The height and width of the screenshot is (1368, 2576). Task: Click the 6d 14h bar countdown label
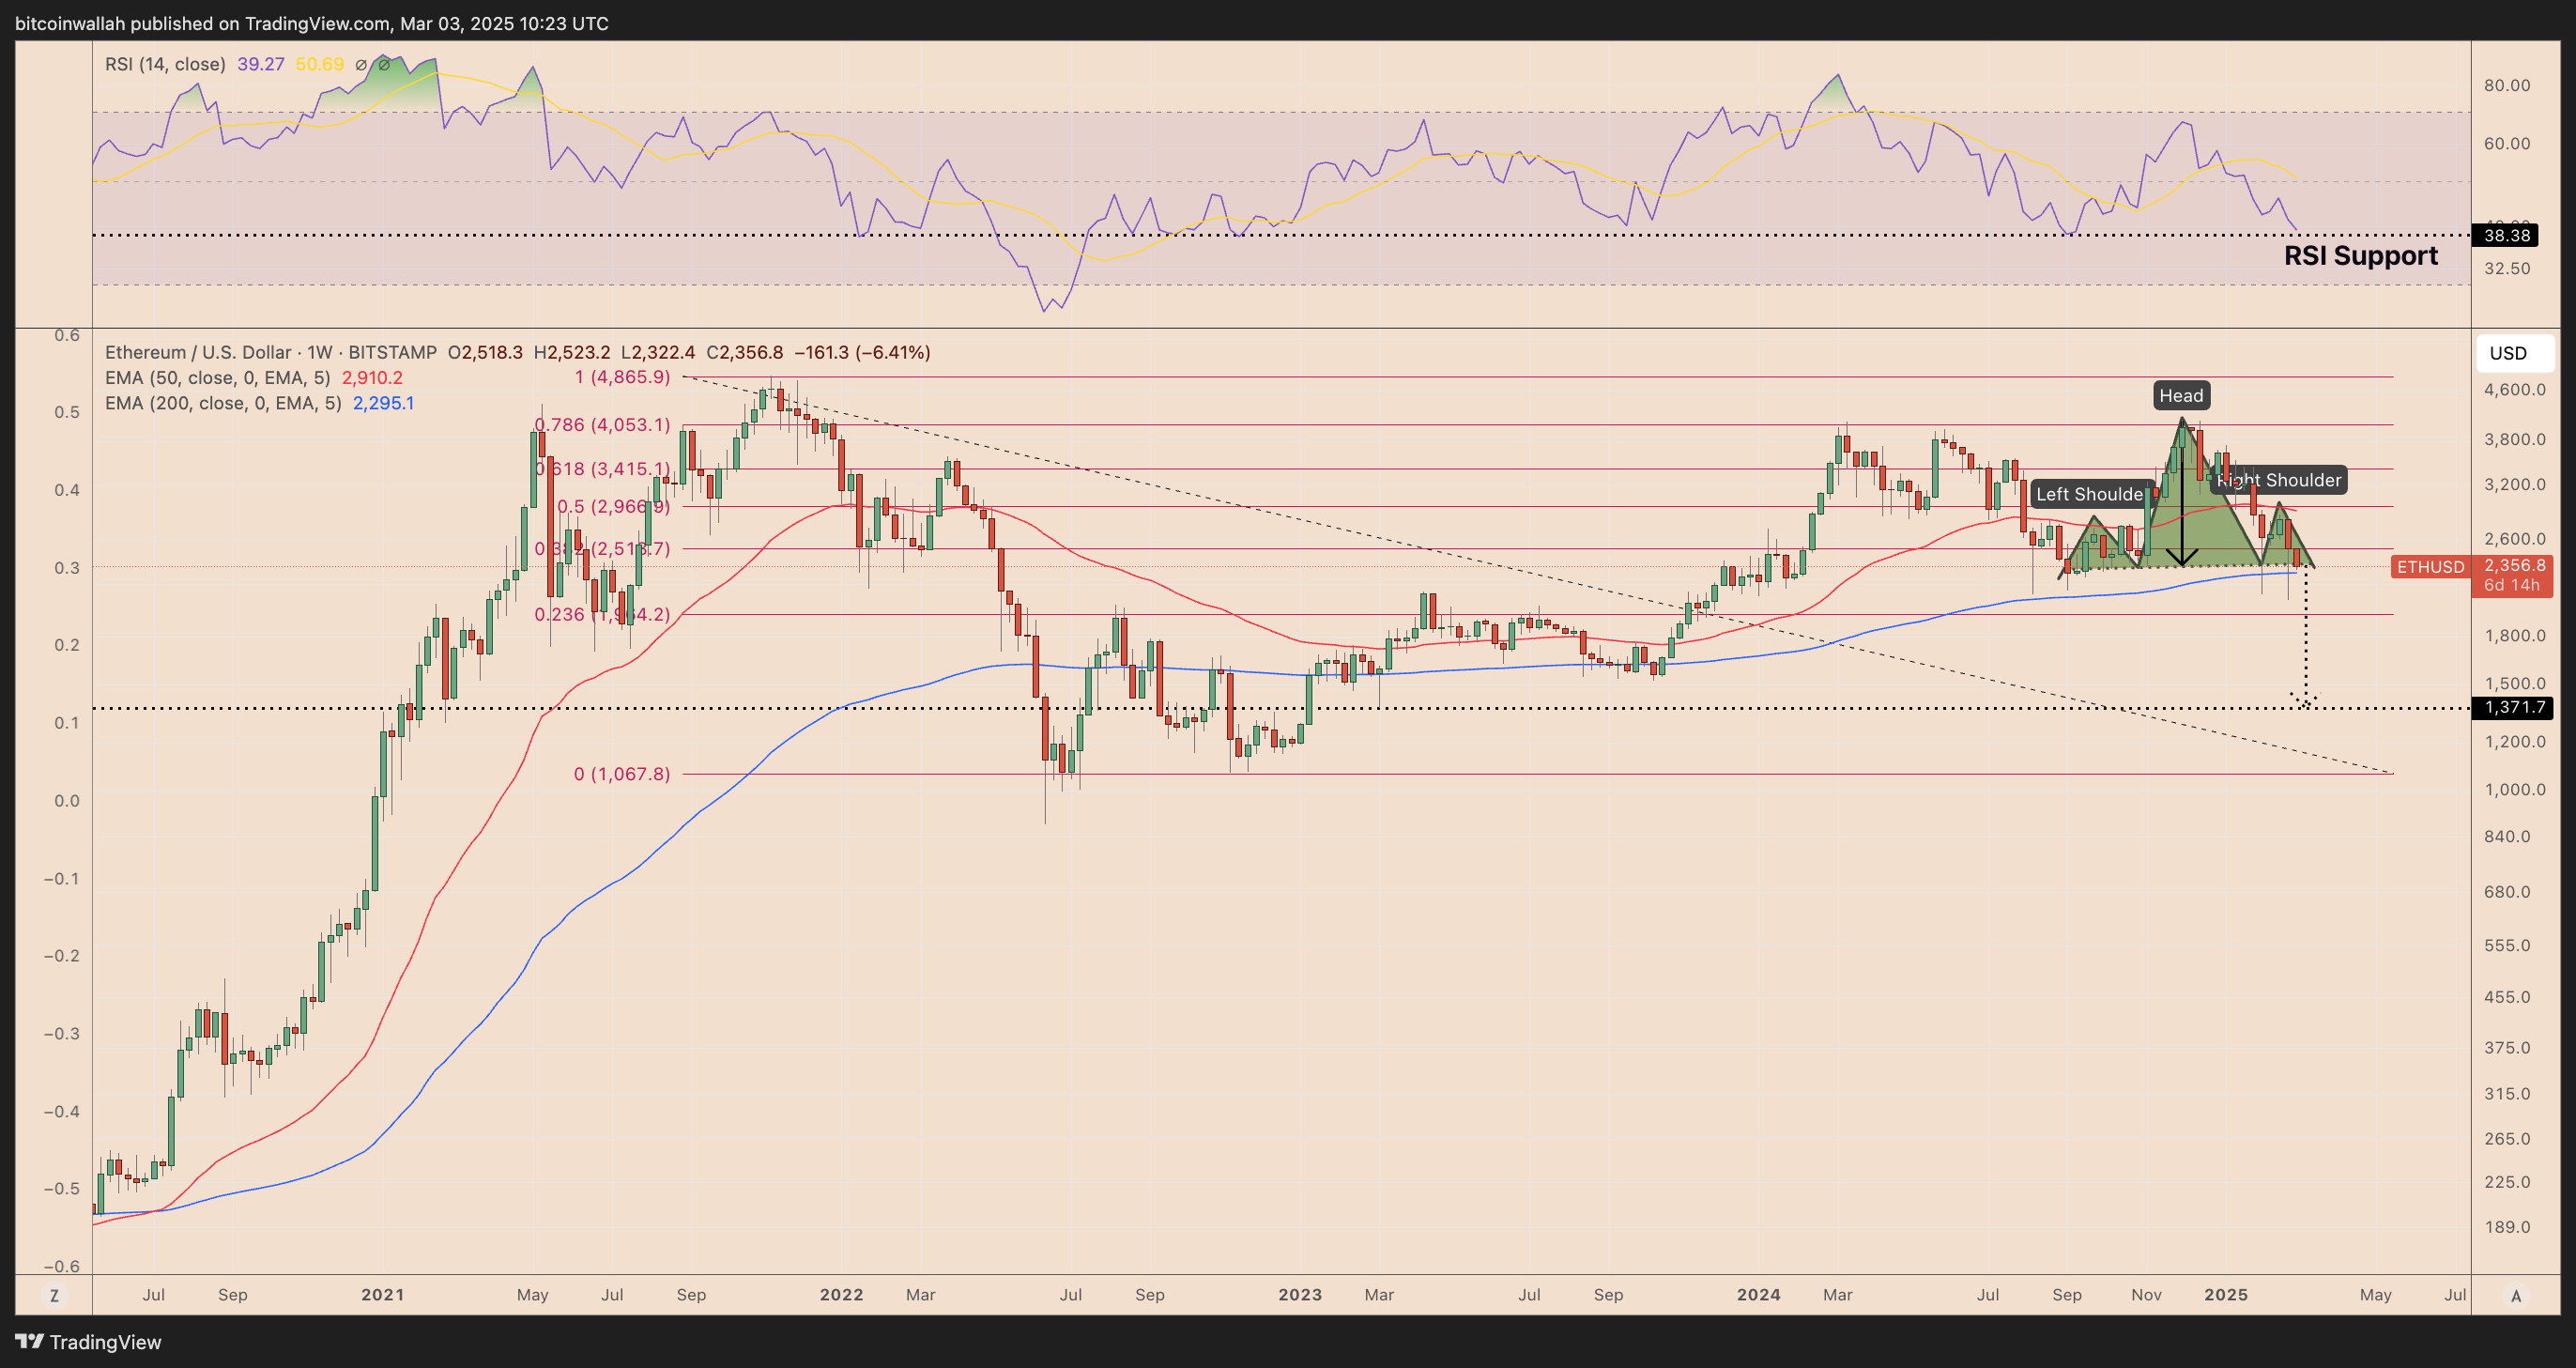click(2514, 585)
